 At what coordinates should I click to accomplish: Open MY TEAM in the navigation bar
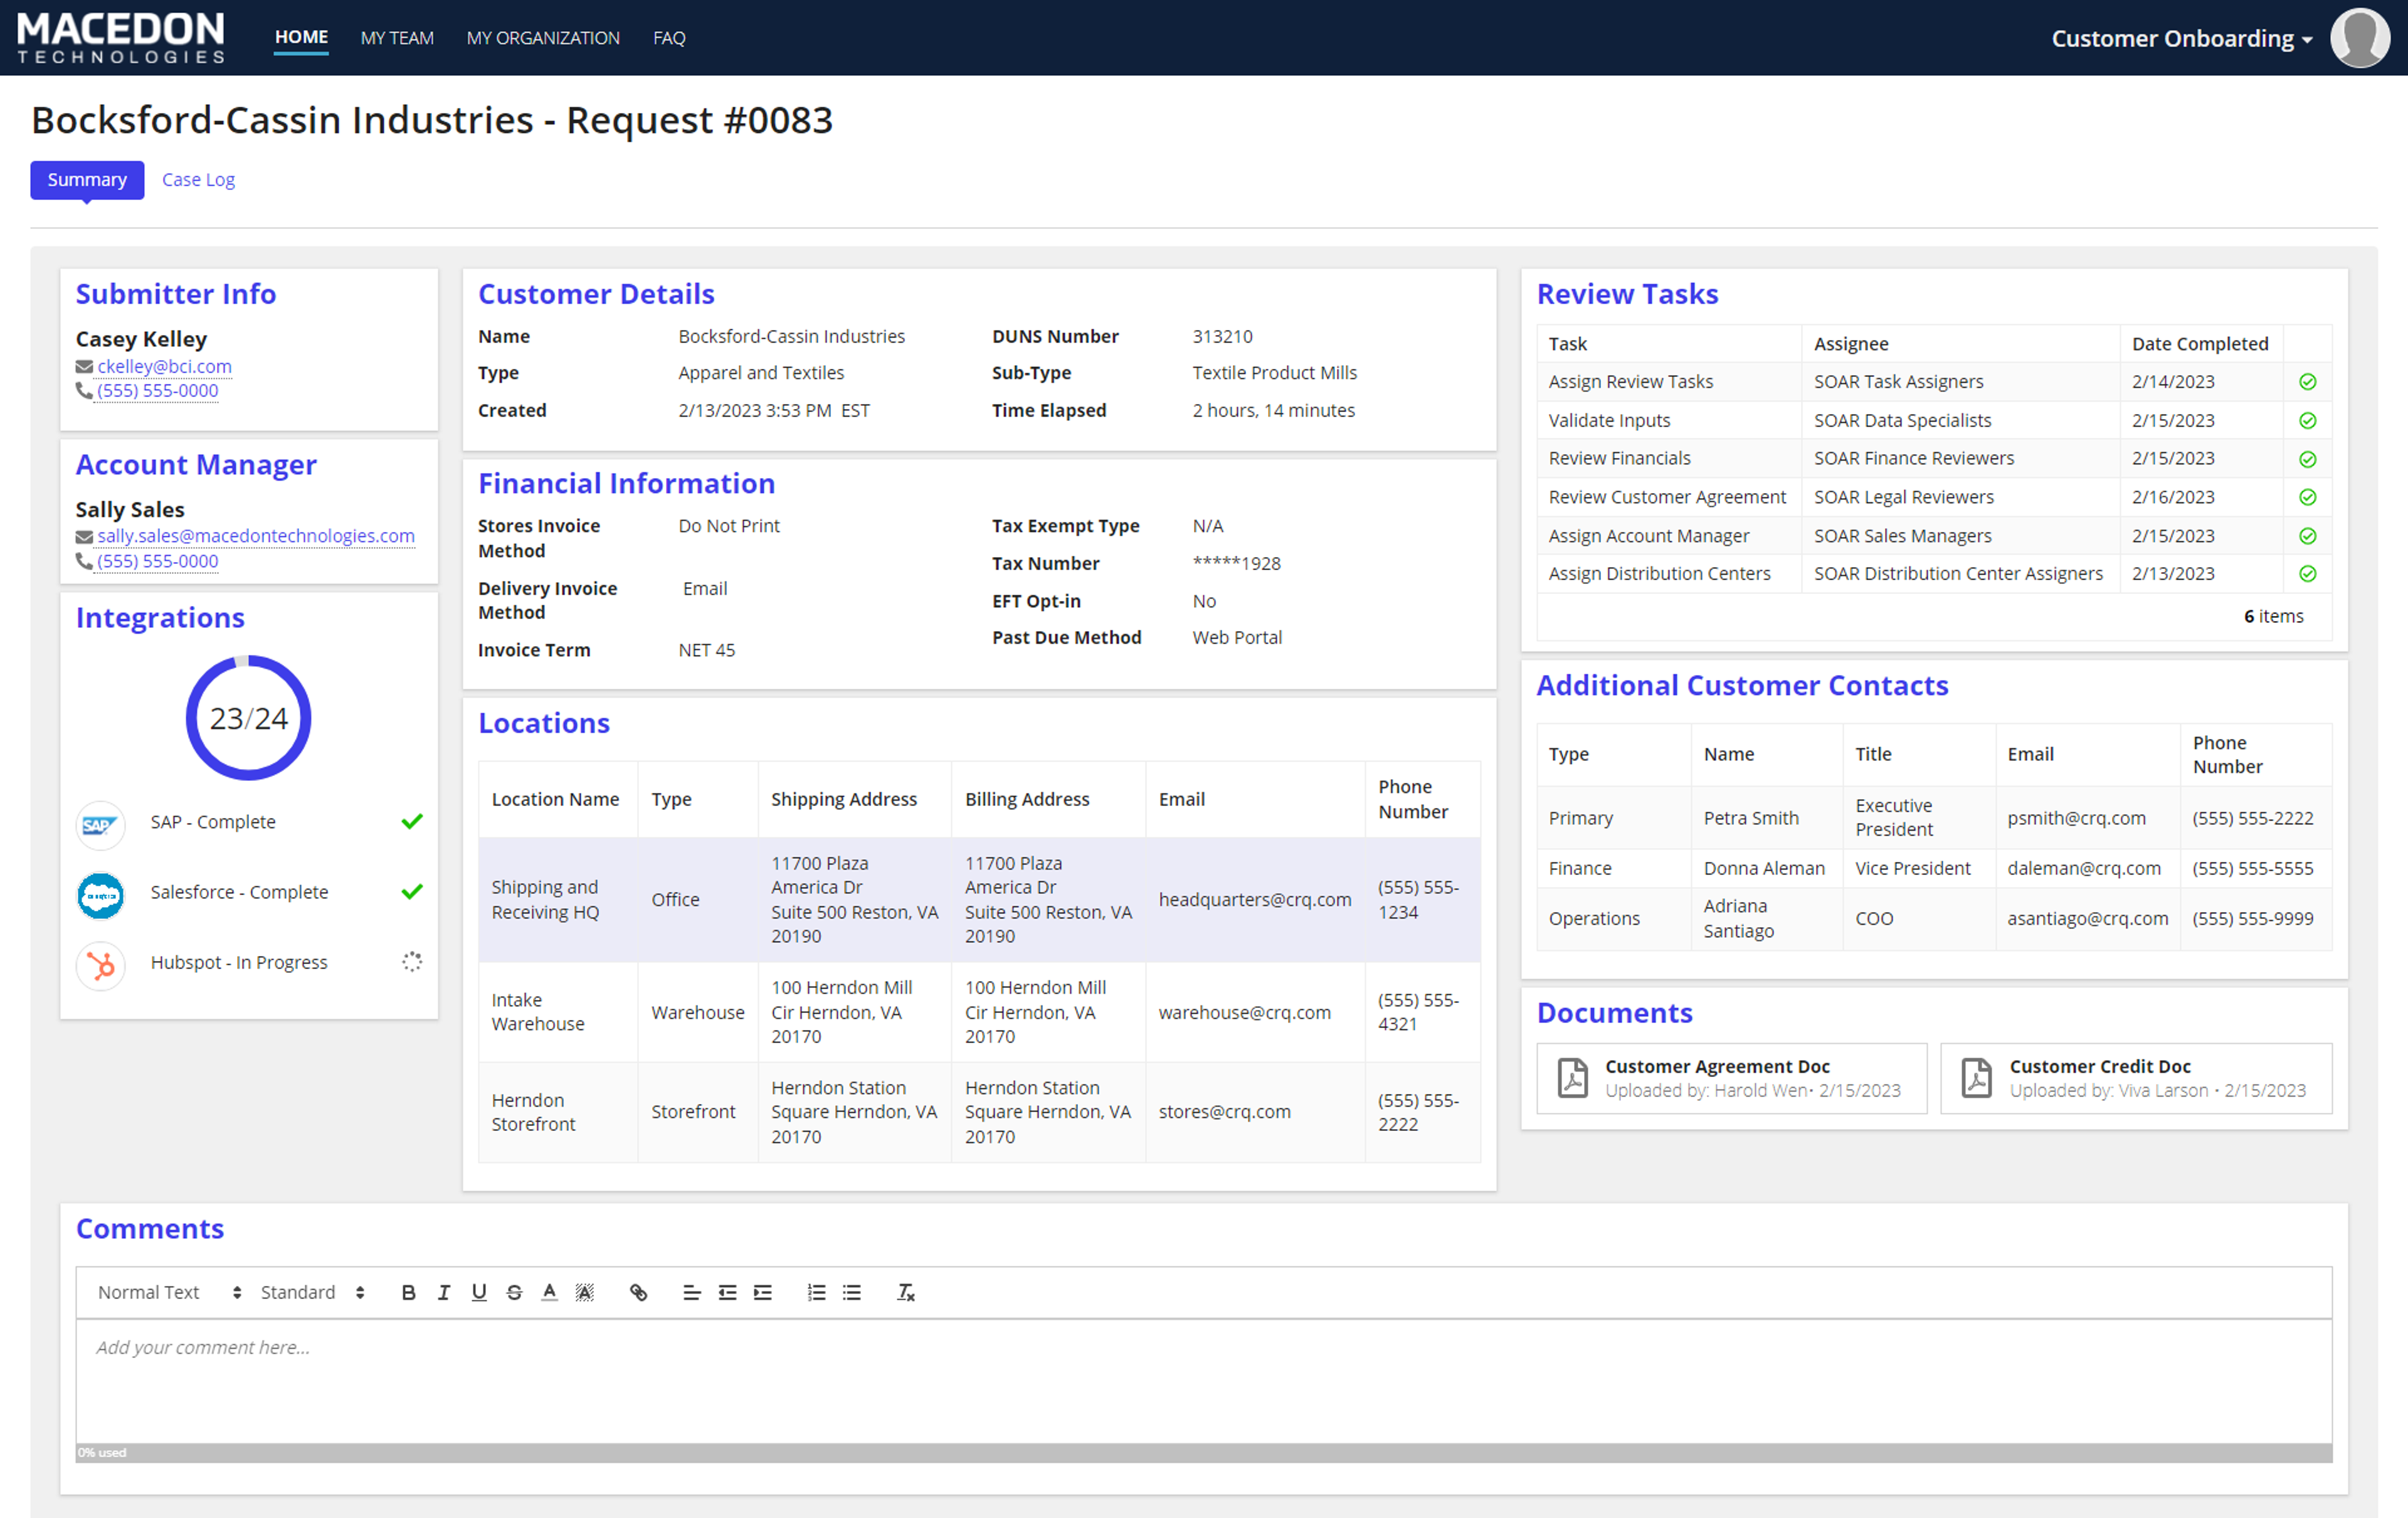397,38
